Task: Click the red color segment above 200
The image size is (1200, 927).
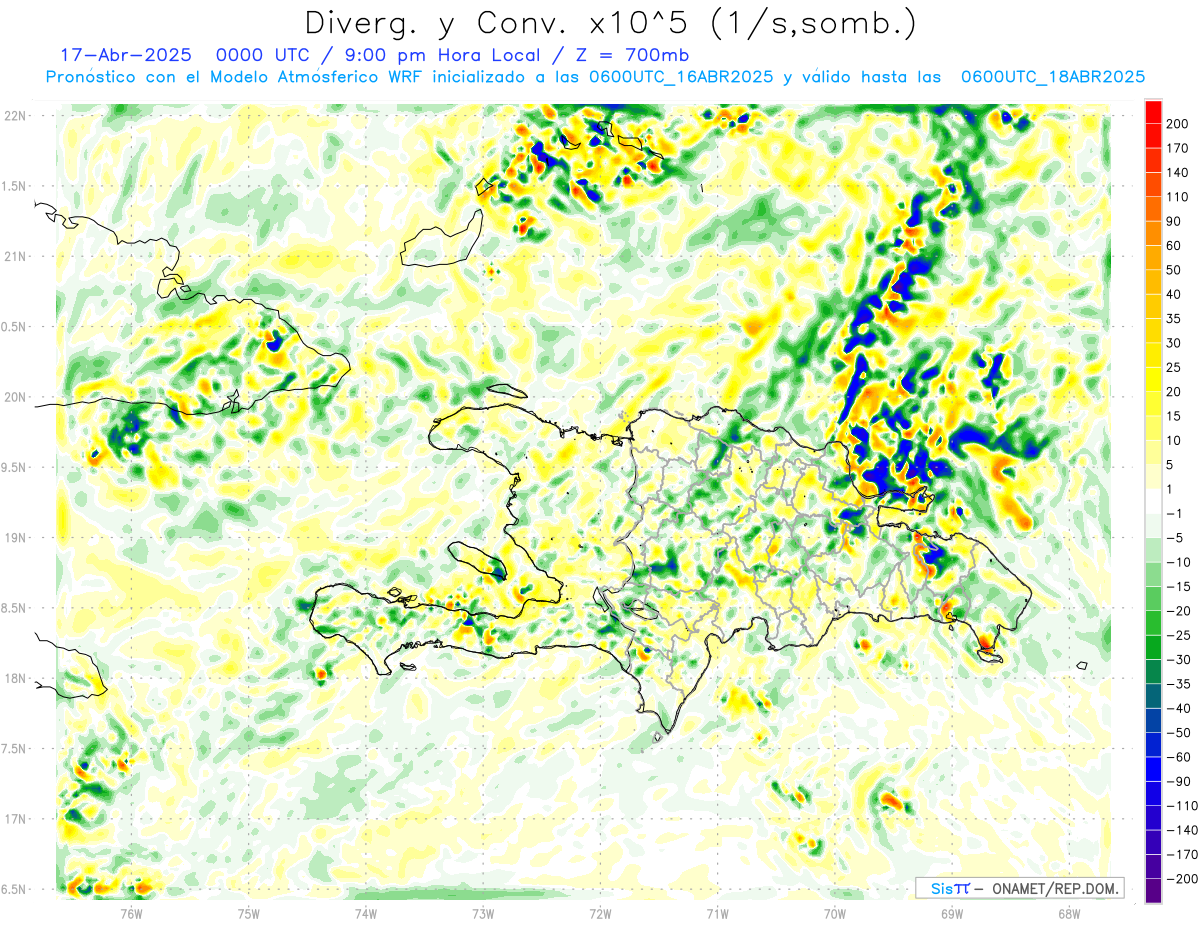Action: (x=1154, y=111)
